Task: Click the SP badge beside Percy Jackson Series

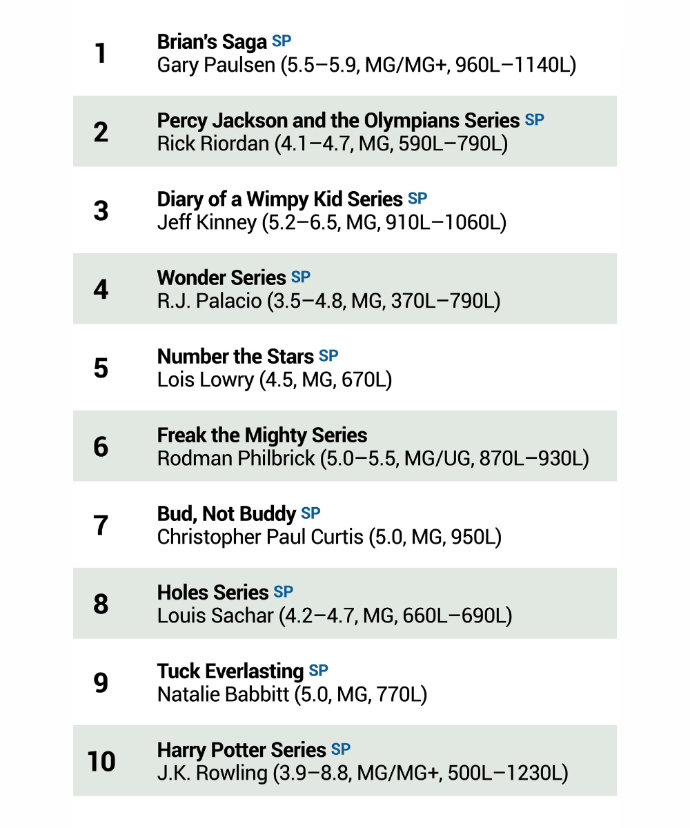Action: point(535,119)
